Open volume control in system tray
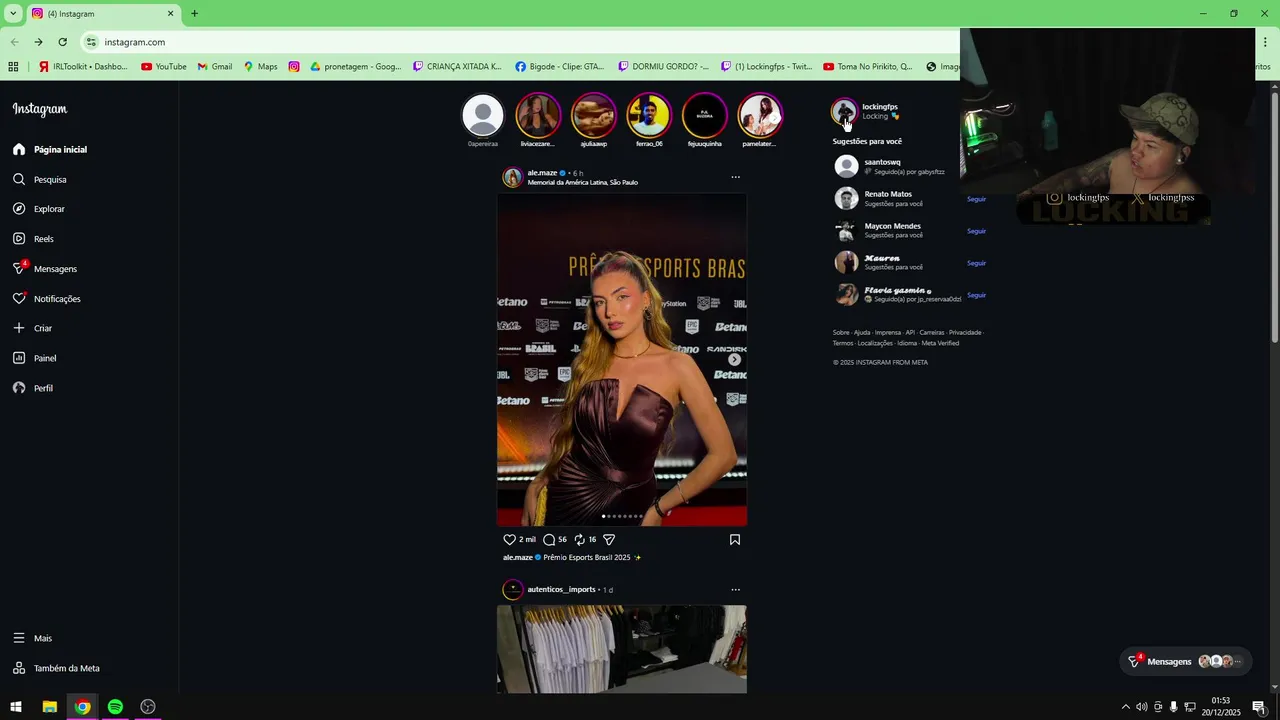The image size is (1280, 720). click(x=1141, y=707)
